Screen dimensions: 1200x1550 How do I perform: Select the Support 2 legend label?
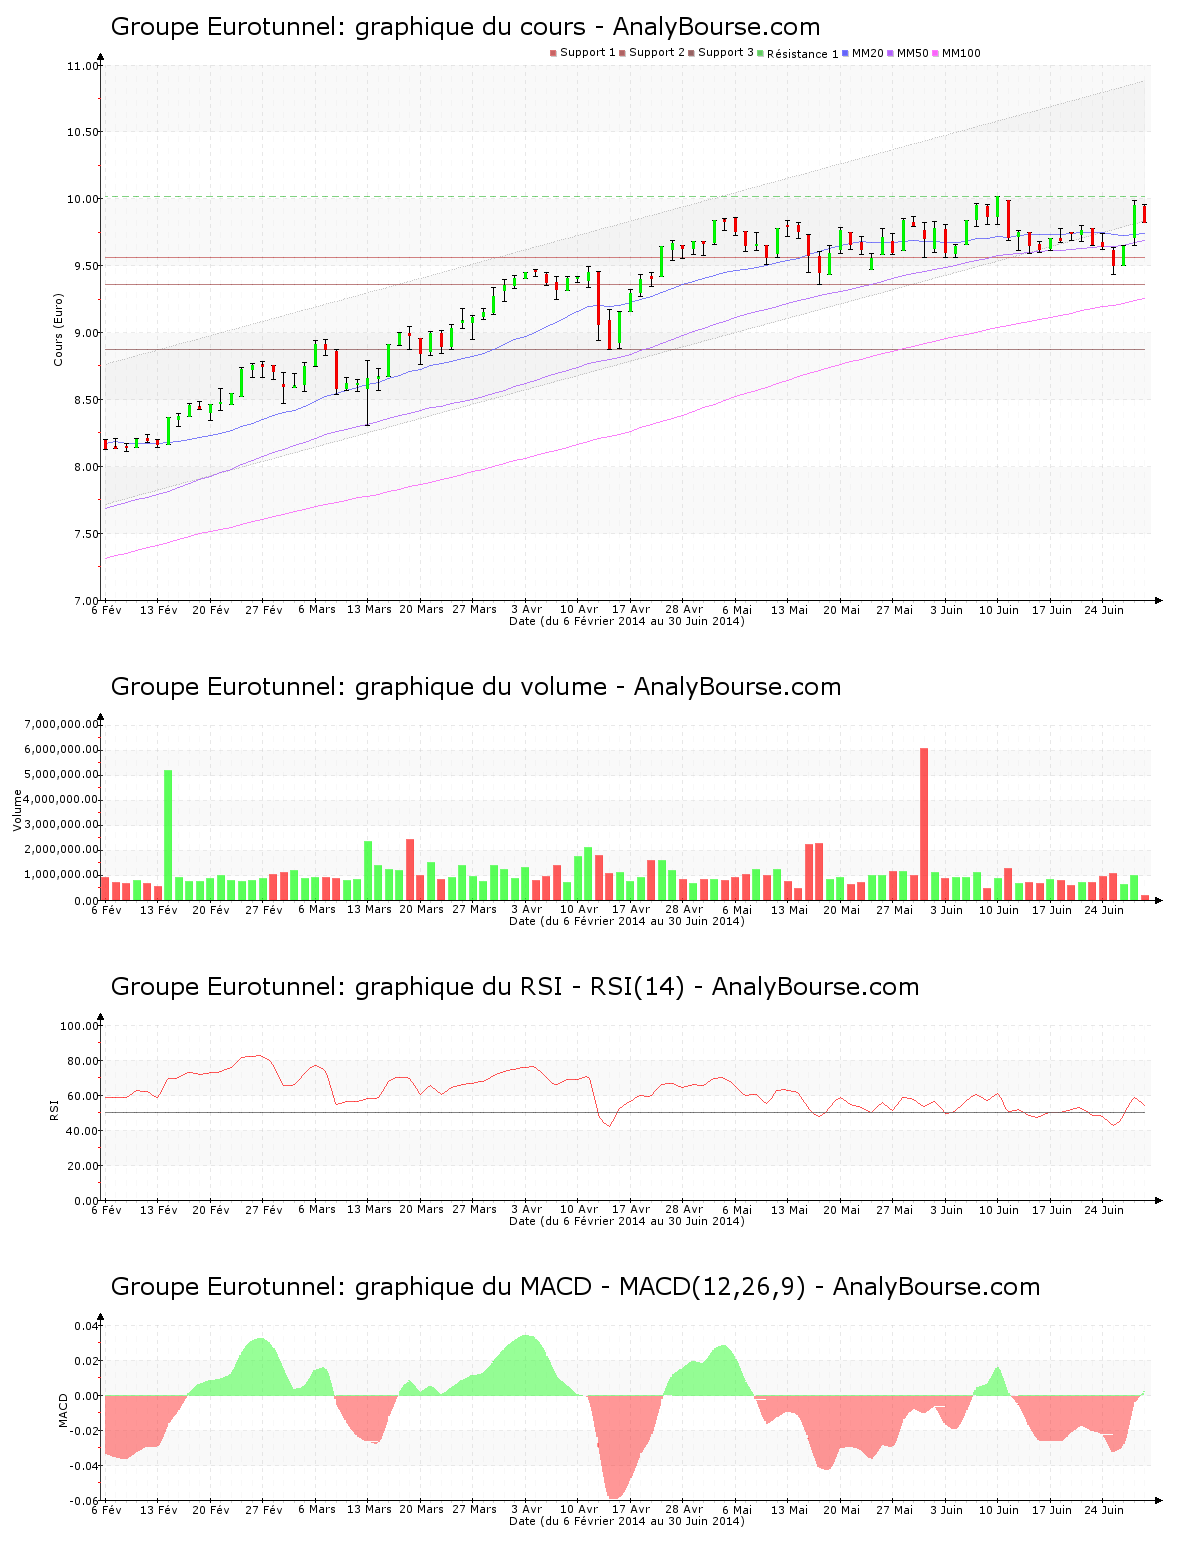coord(657,53)
